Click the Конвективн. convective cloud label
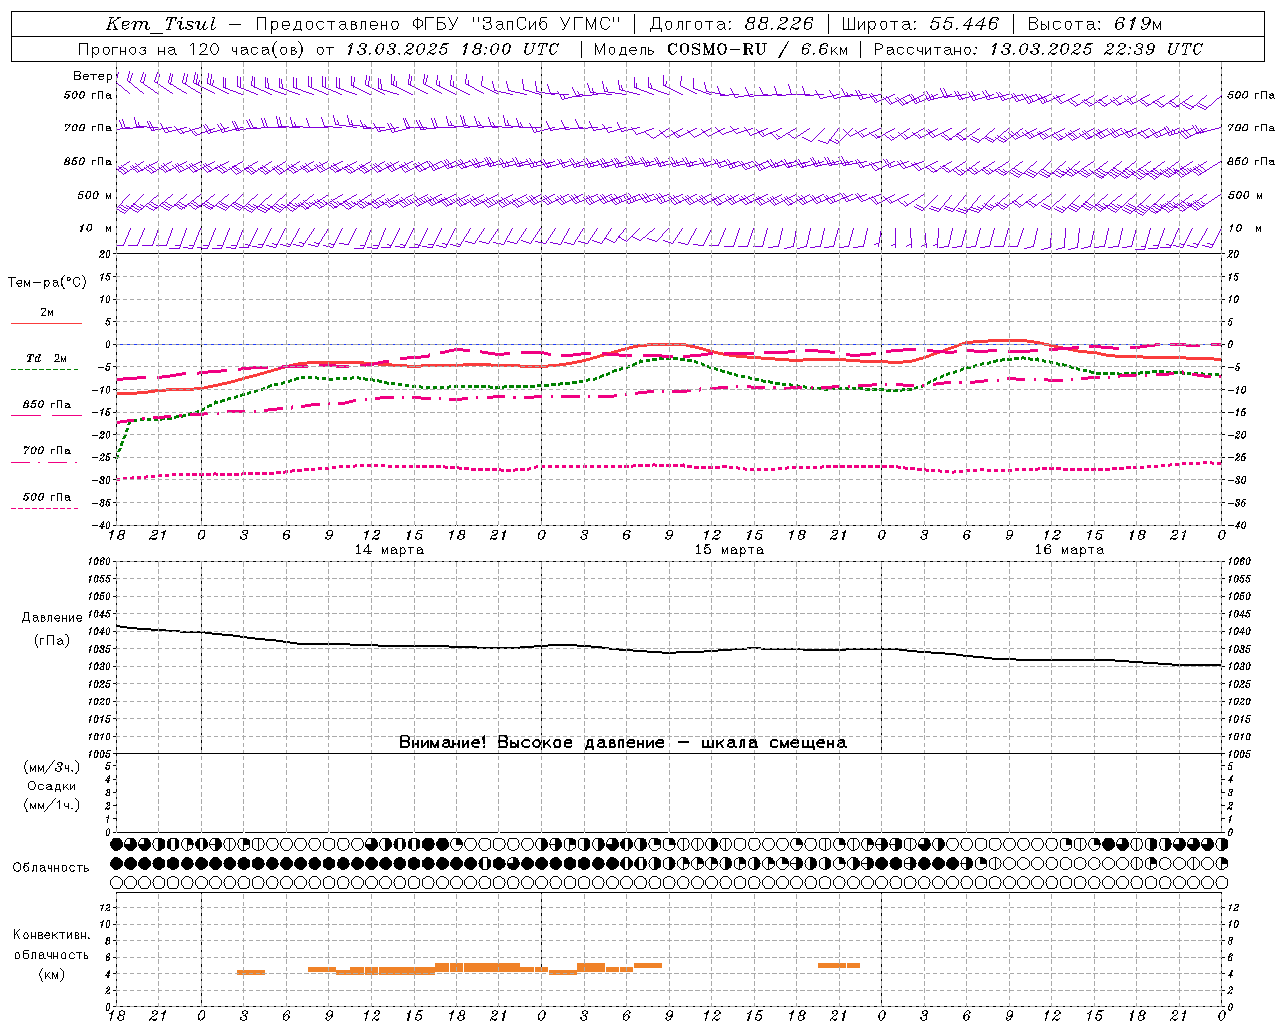The width and height of the screenshot is (1280, 1024). click(52, 935)
